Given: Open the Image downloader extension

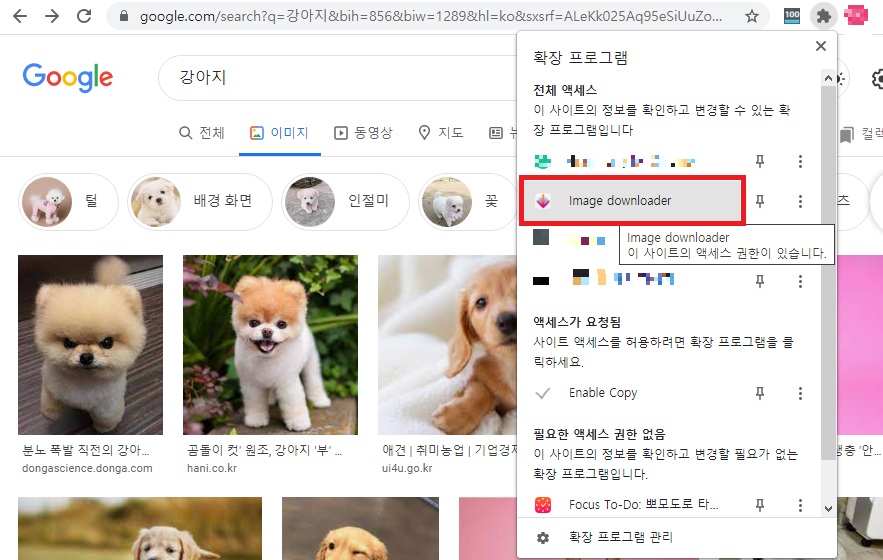Looking at the screenshot, I should pyautogui.click(x=632, y=201).
